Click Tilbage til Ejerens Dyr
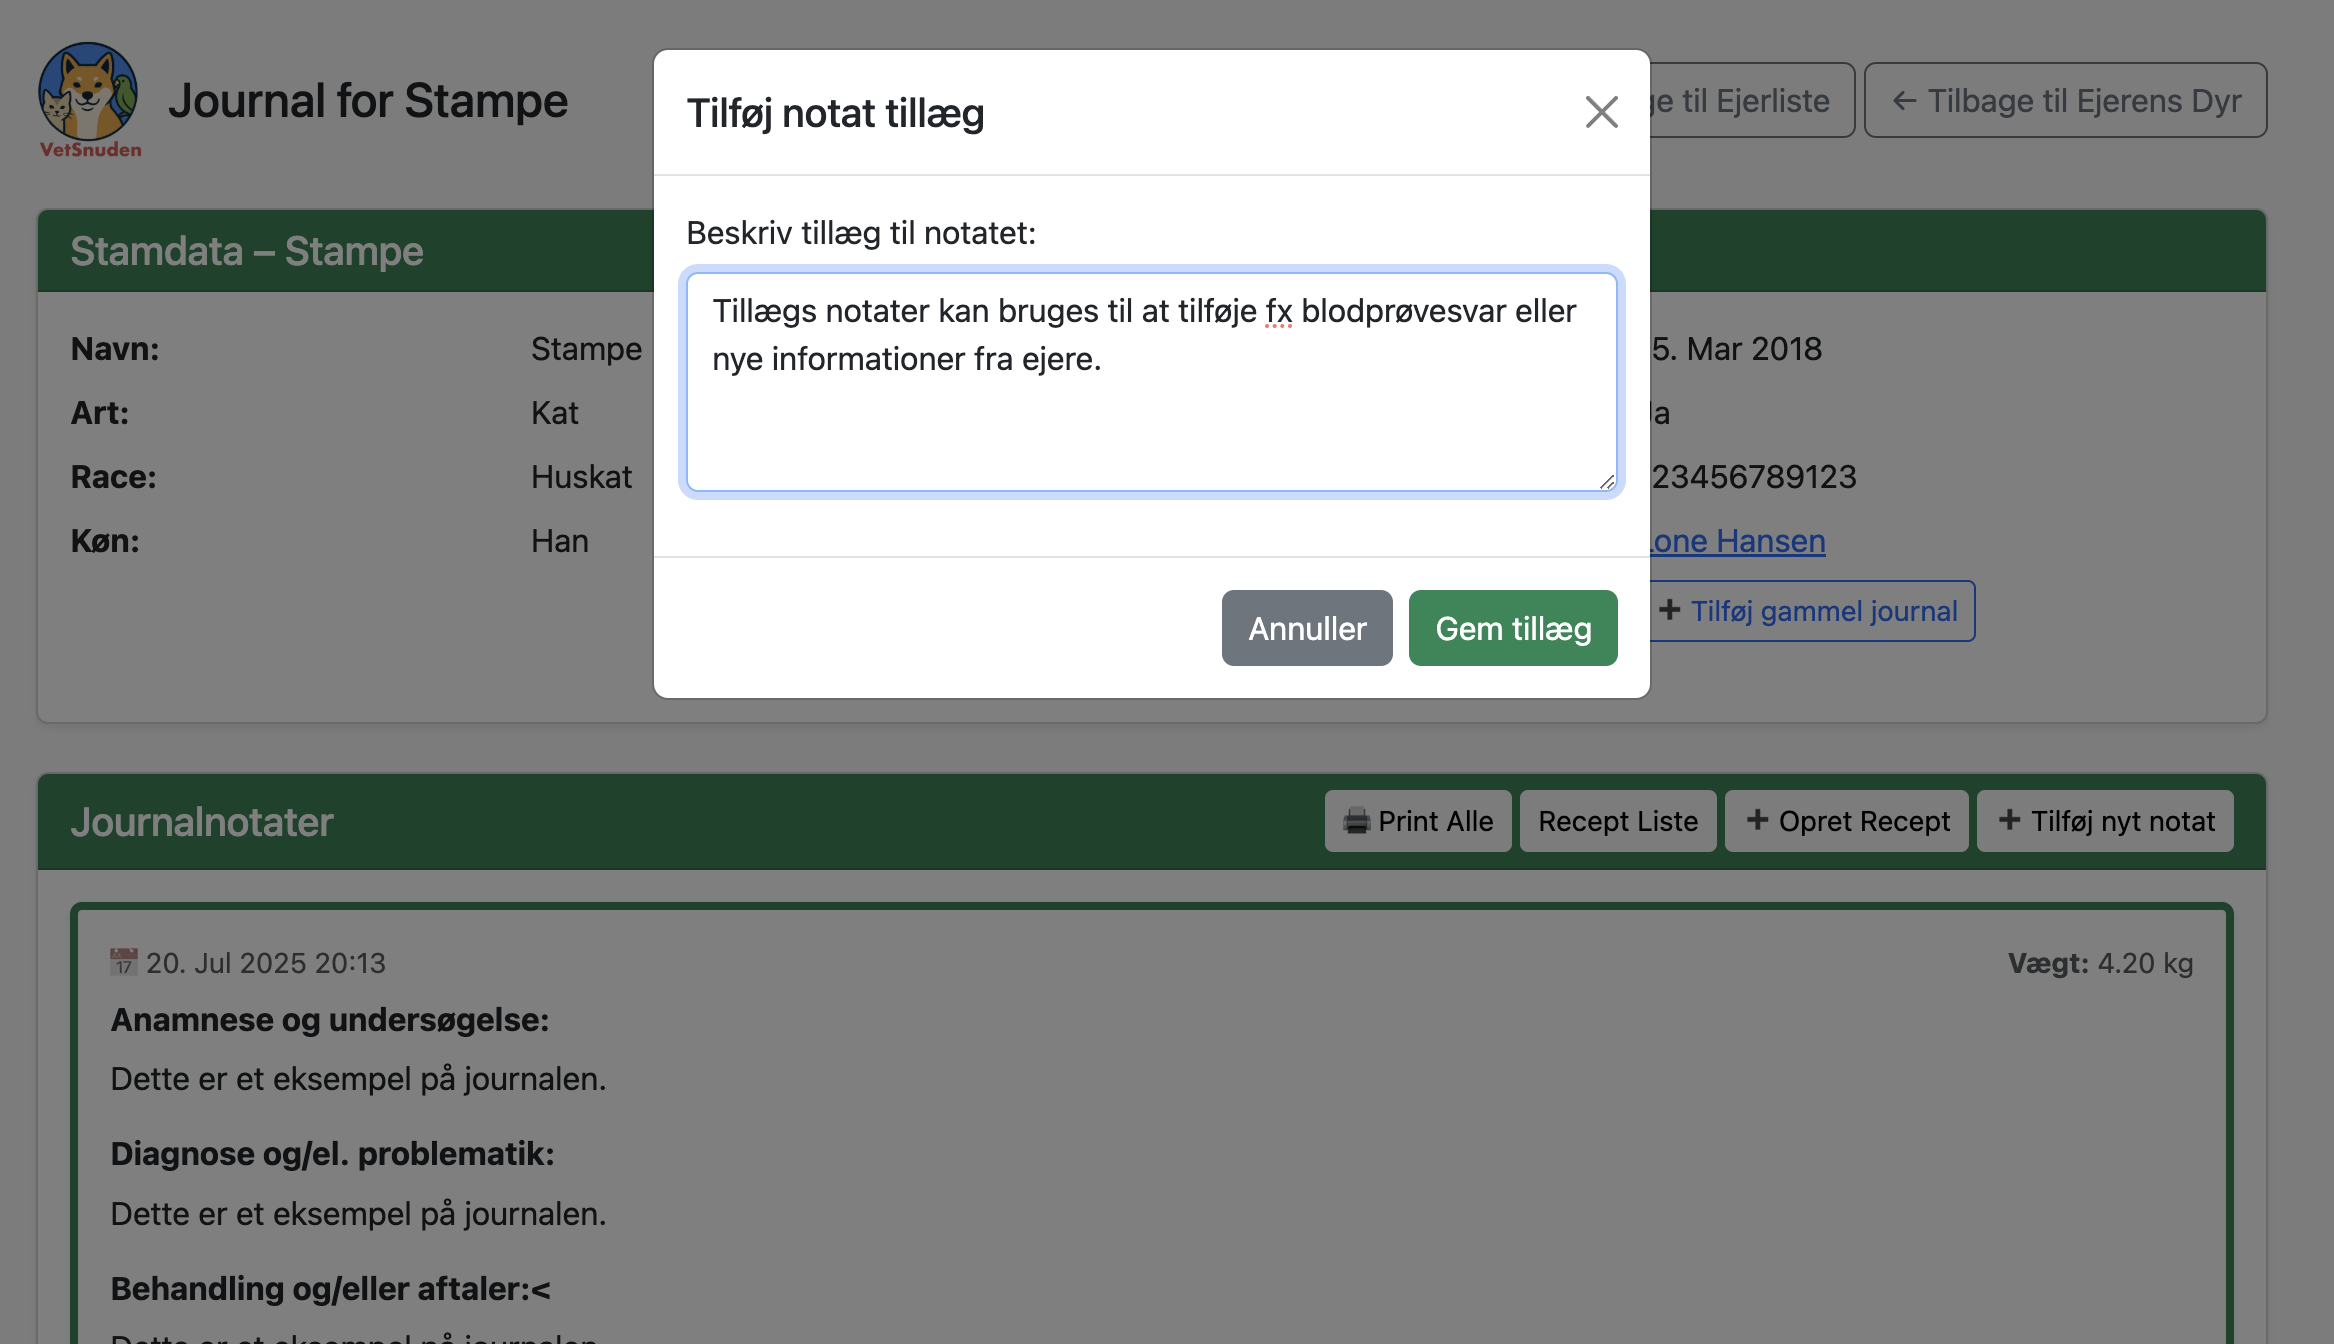2334x1344 pixels. 2065,100
